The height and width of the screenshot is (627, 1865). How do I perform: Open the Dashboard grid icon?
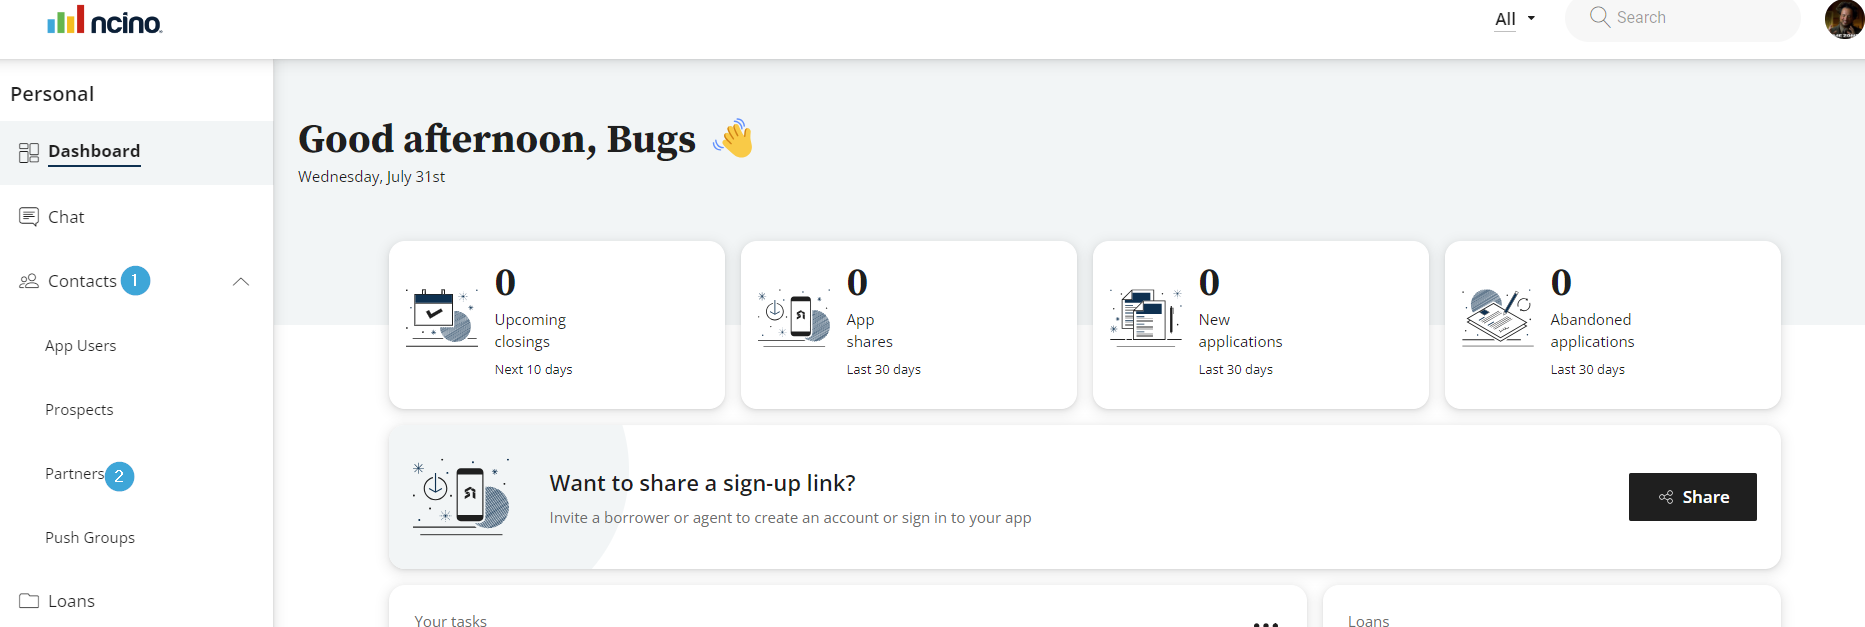click(x=29, y=152)
